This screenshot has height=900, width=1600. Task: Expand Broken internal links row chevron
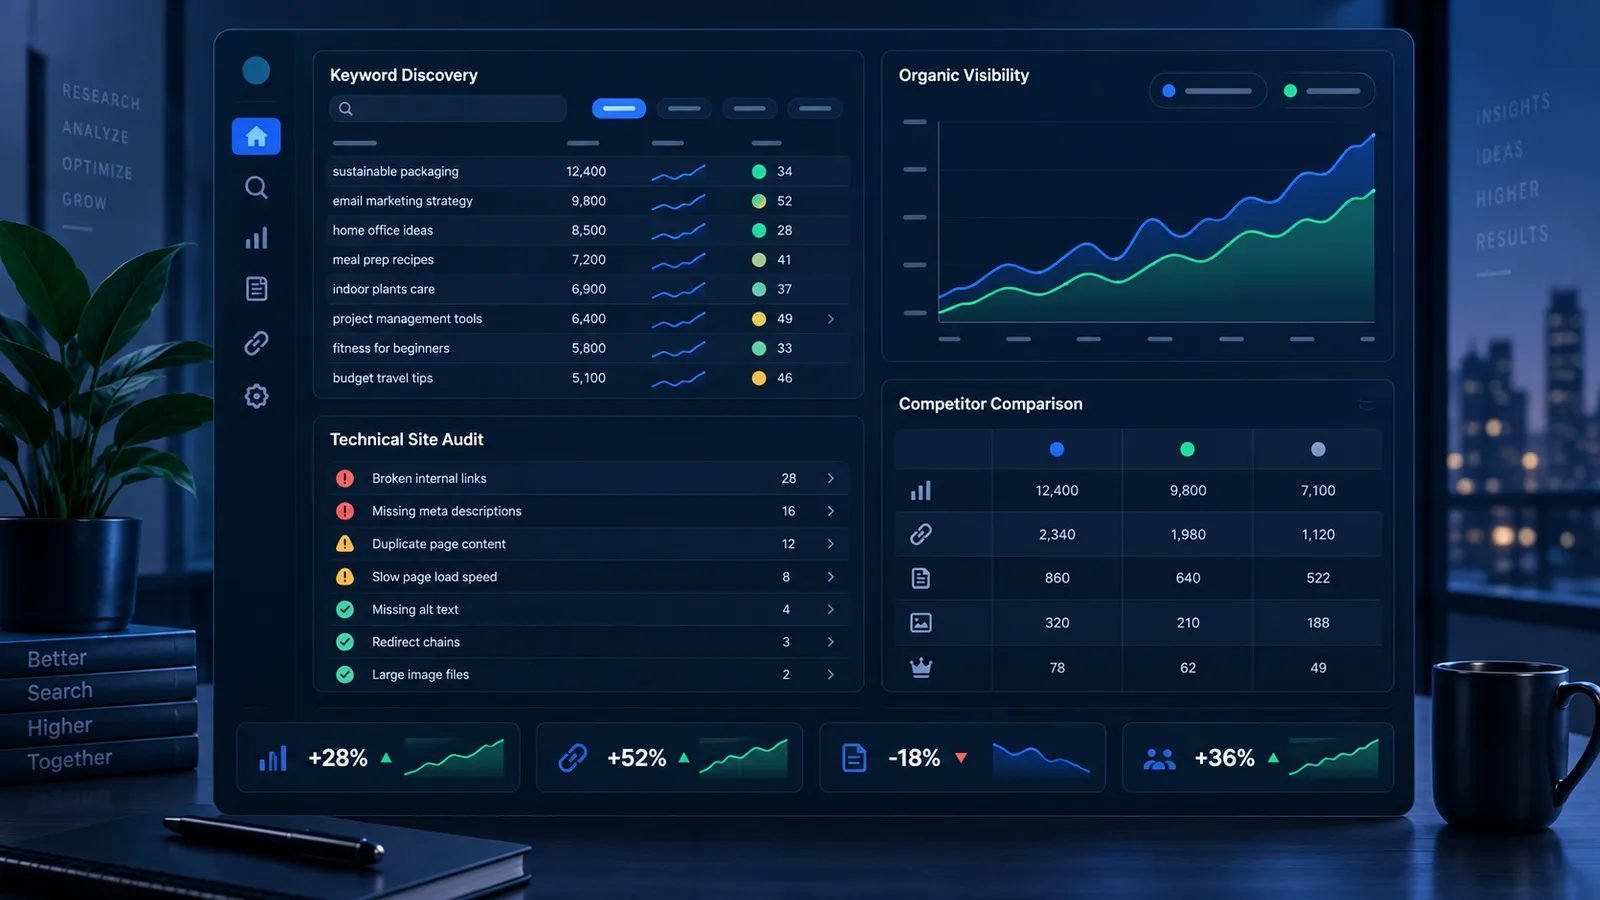[x=831, y=478]
